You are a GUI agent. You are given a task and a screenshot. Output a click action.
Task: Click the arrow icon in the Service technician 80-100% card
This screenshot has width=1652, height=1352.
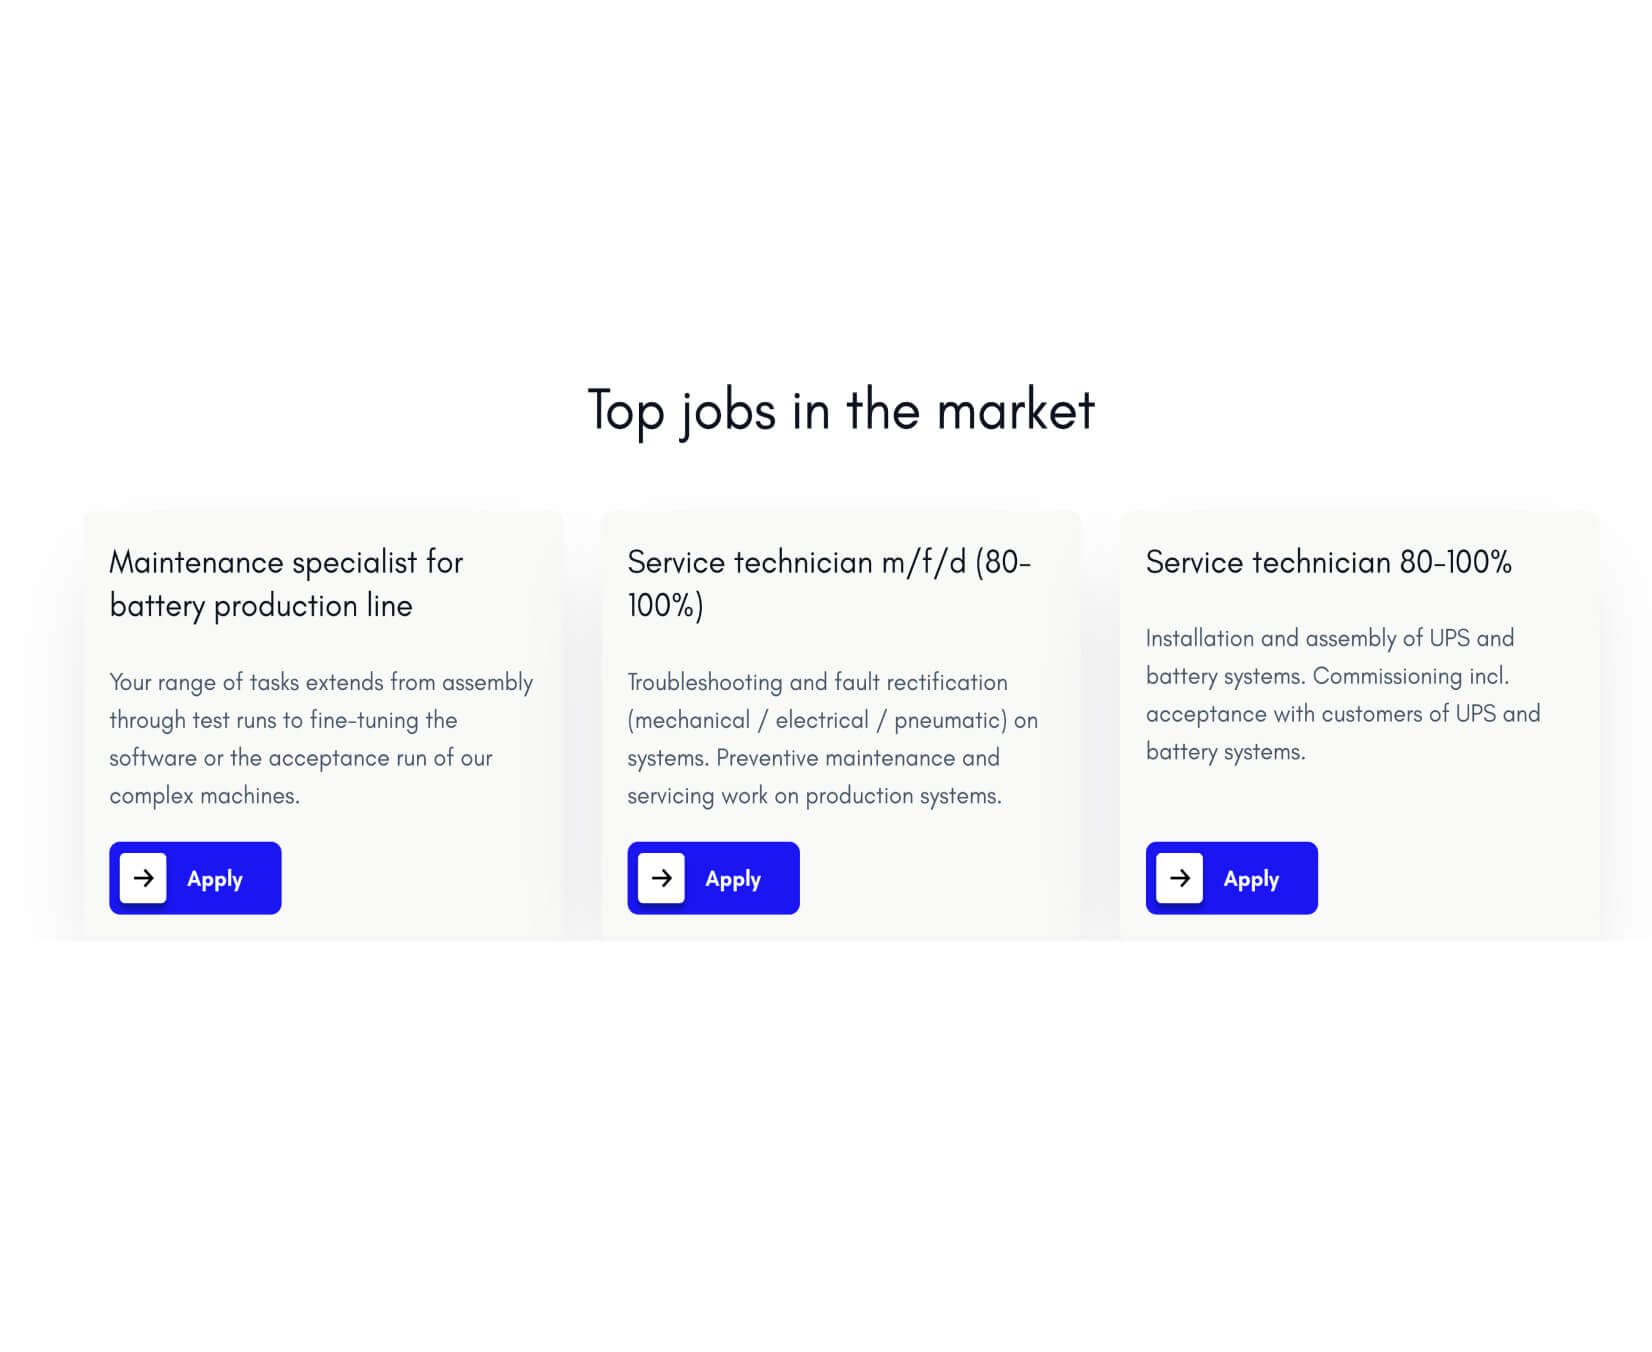[1180, 878]
